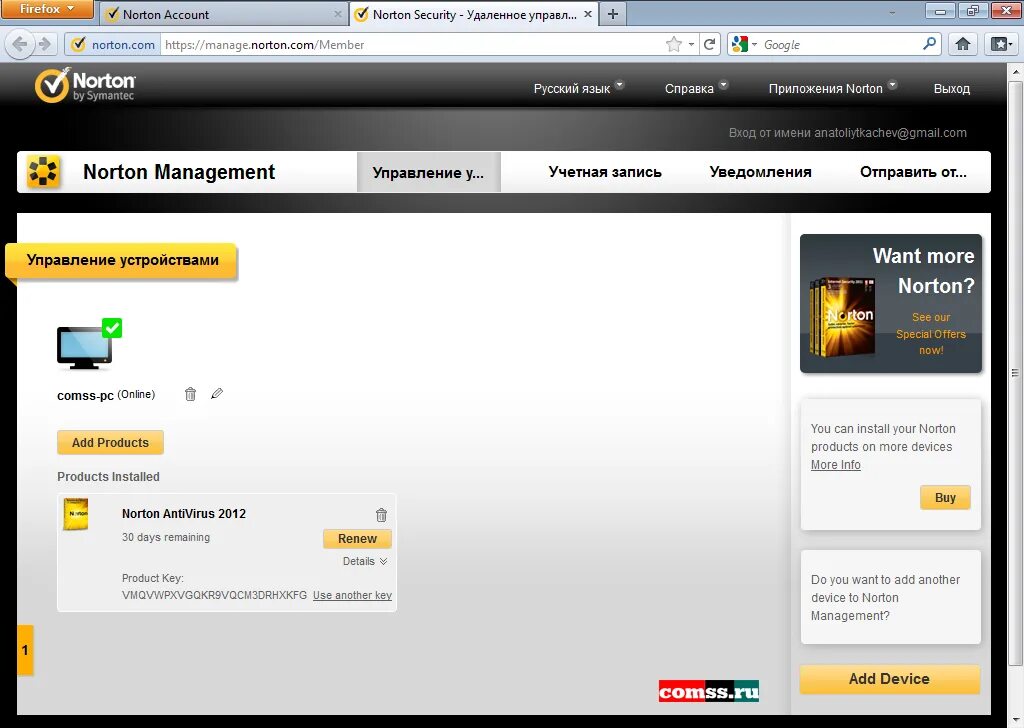Click the Norton Management yellow app icon
This screenshot has width=1024, height=728.
[x=43, y=172]
